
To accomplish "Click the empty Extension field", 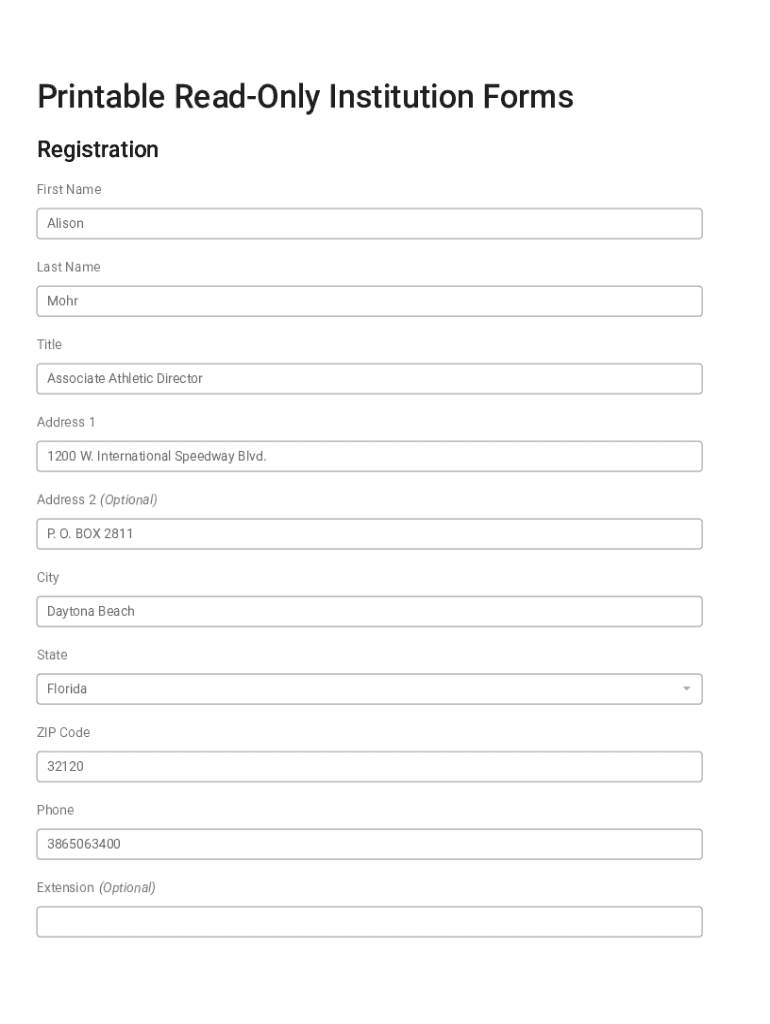I will point(369,921).
